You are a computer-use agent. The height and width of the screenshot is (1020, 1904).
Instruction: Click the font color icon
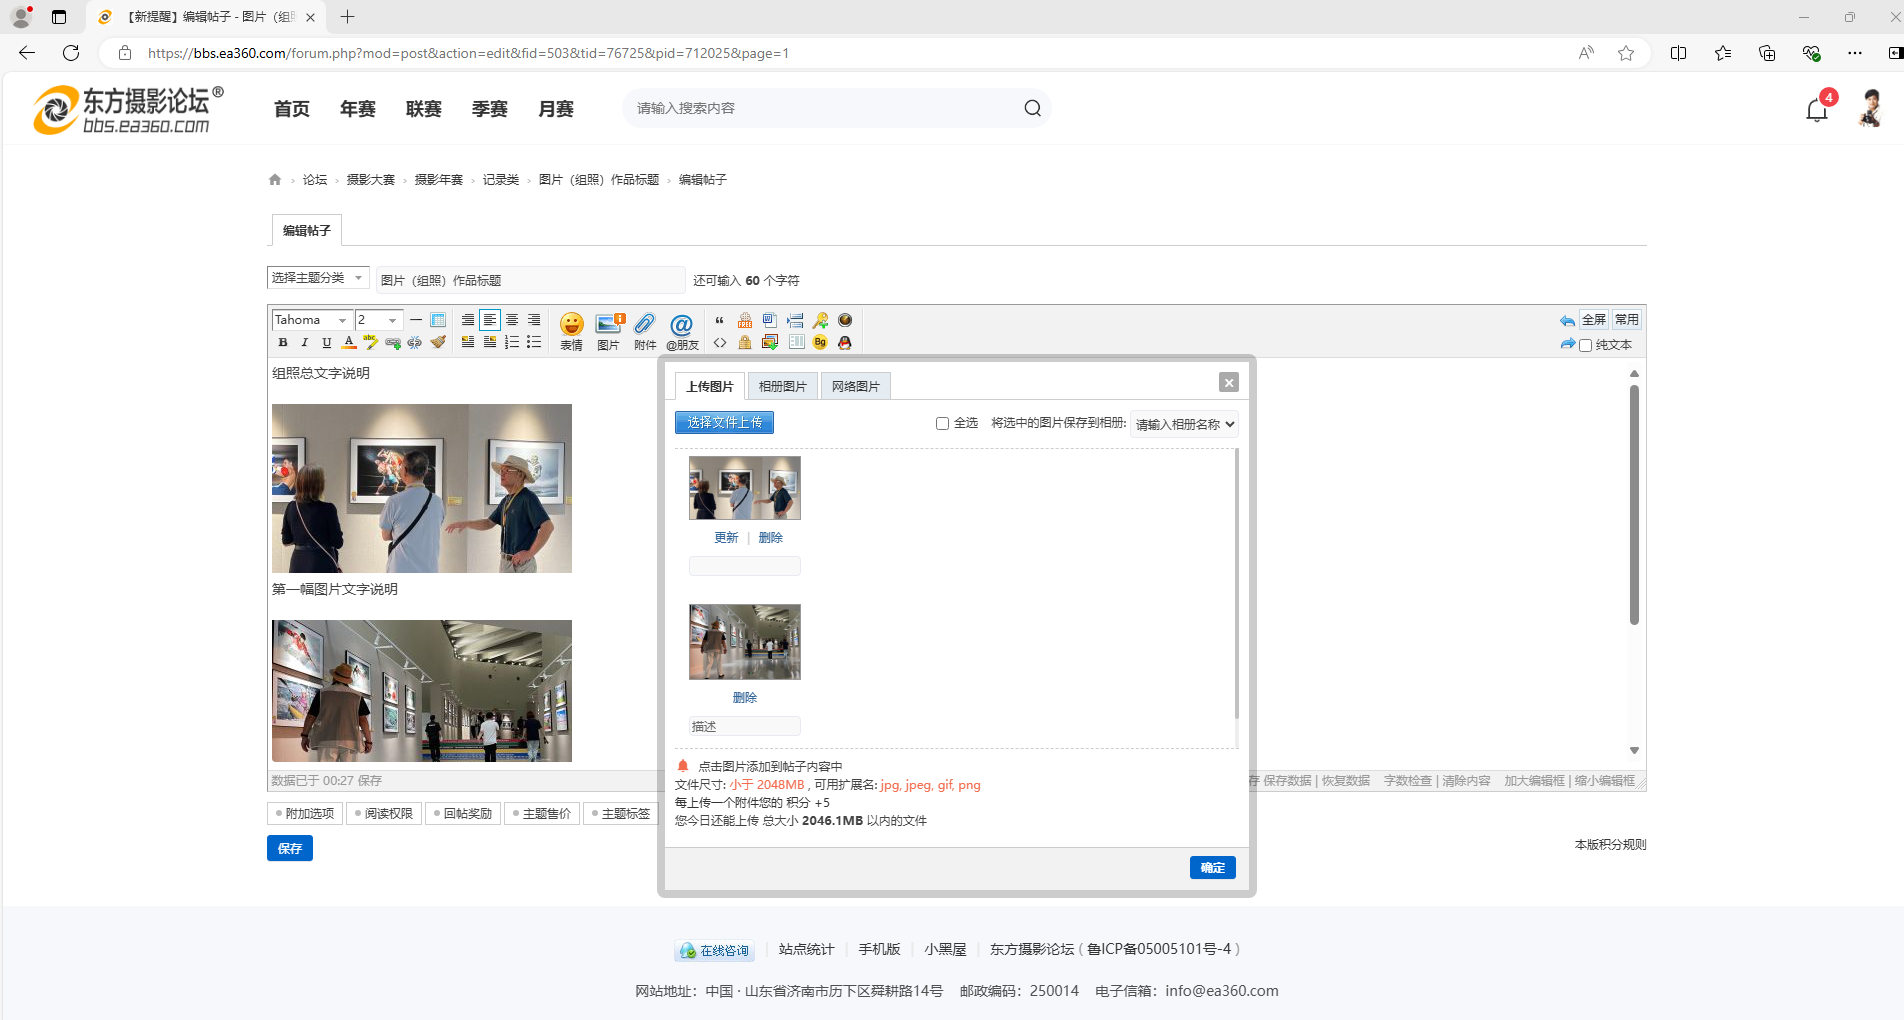point(349,343)
